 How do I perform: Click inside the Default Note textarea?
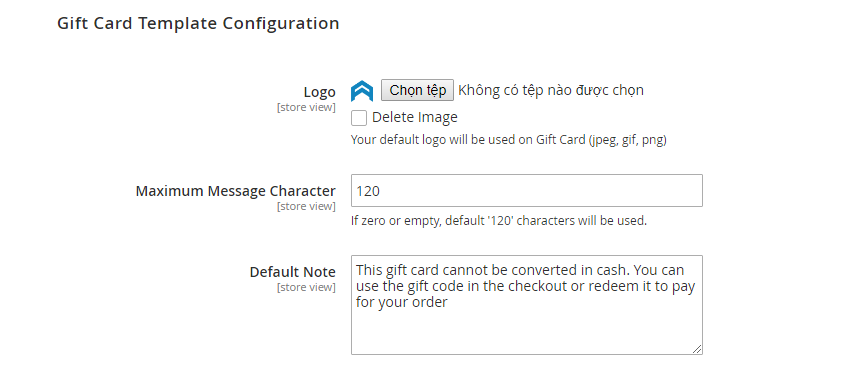tap(527, 305)
